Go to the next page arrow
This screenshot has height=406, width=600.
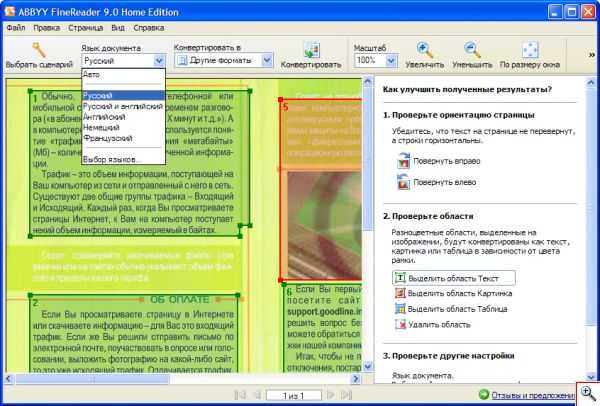coord(331,395)
